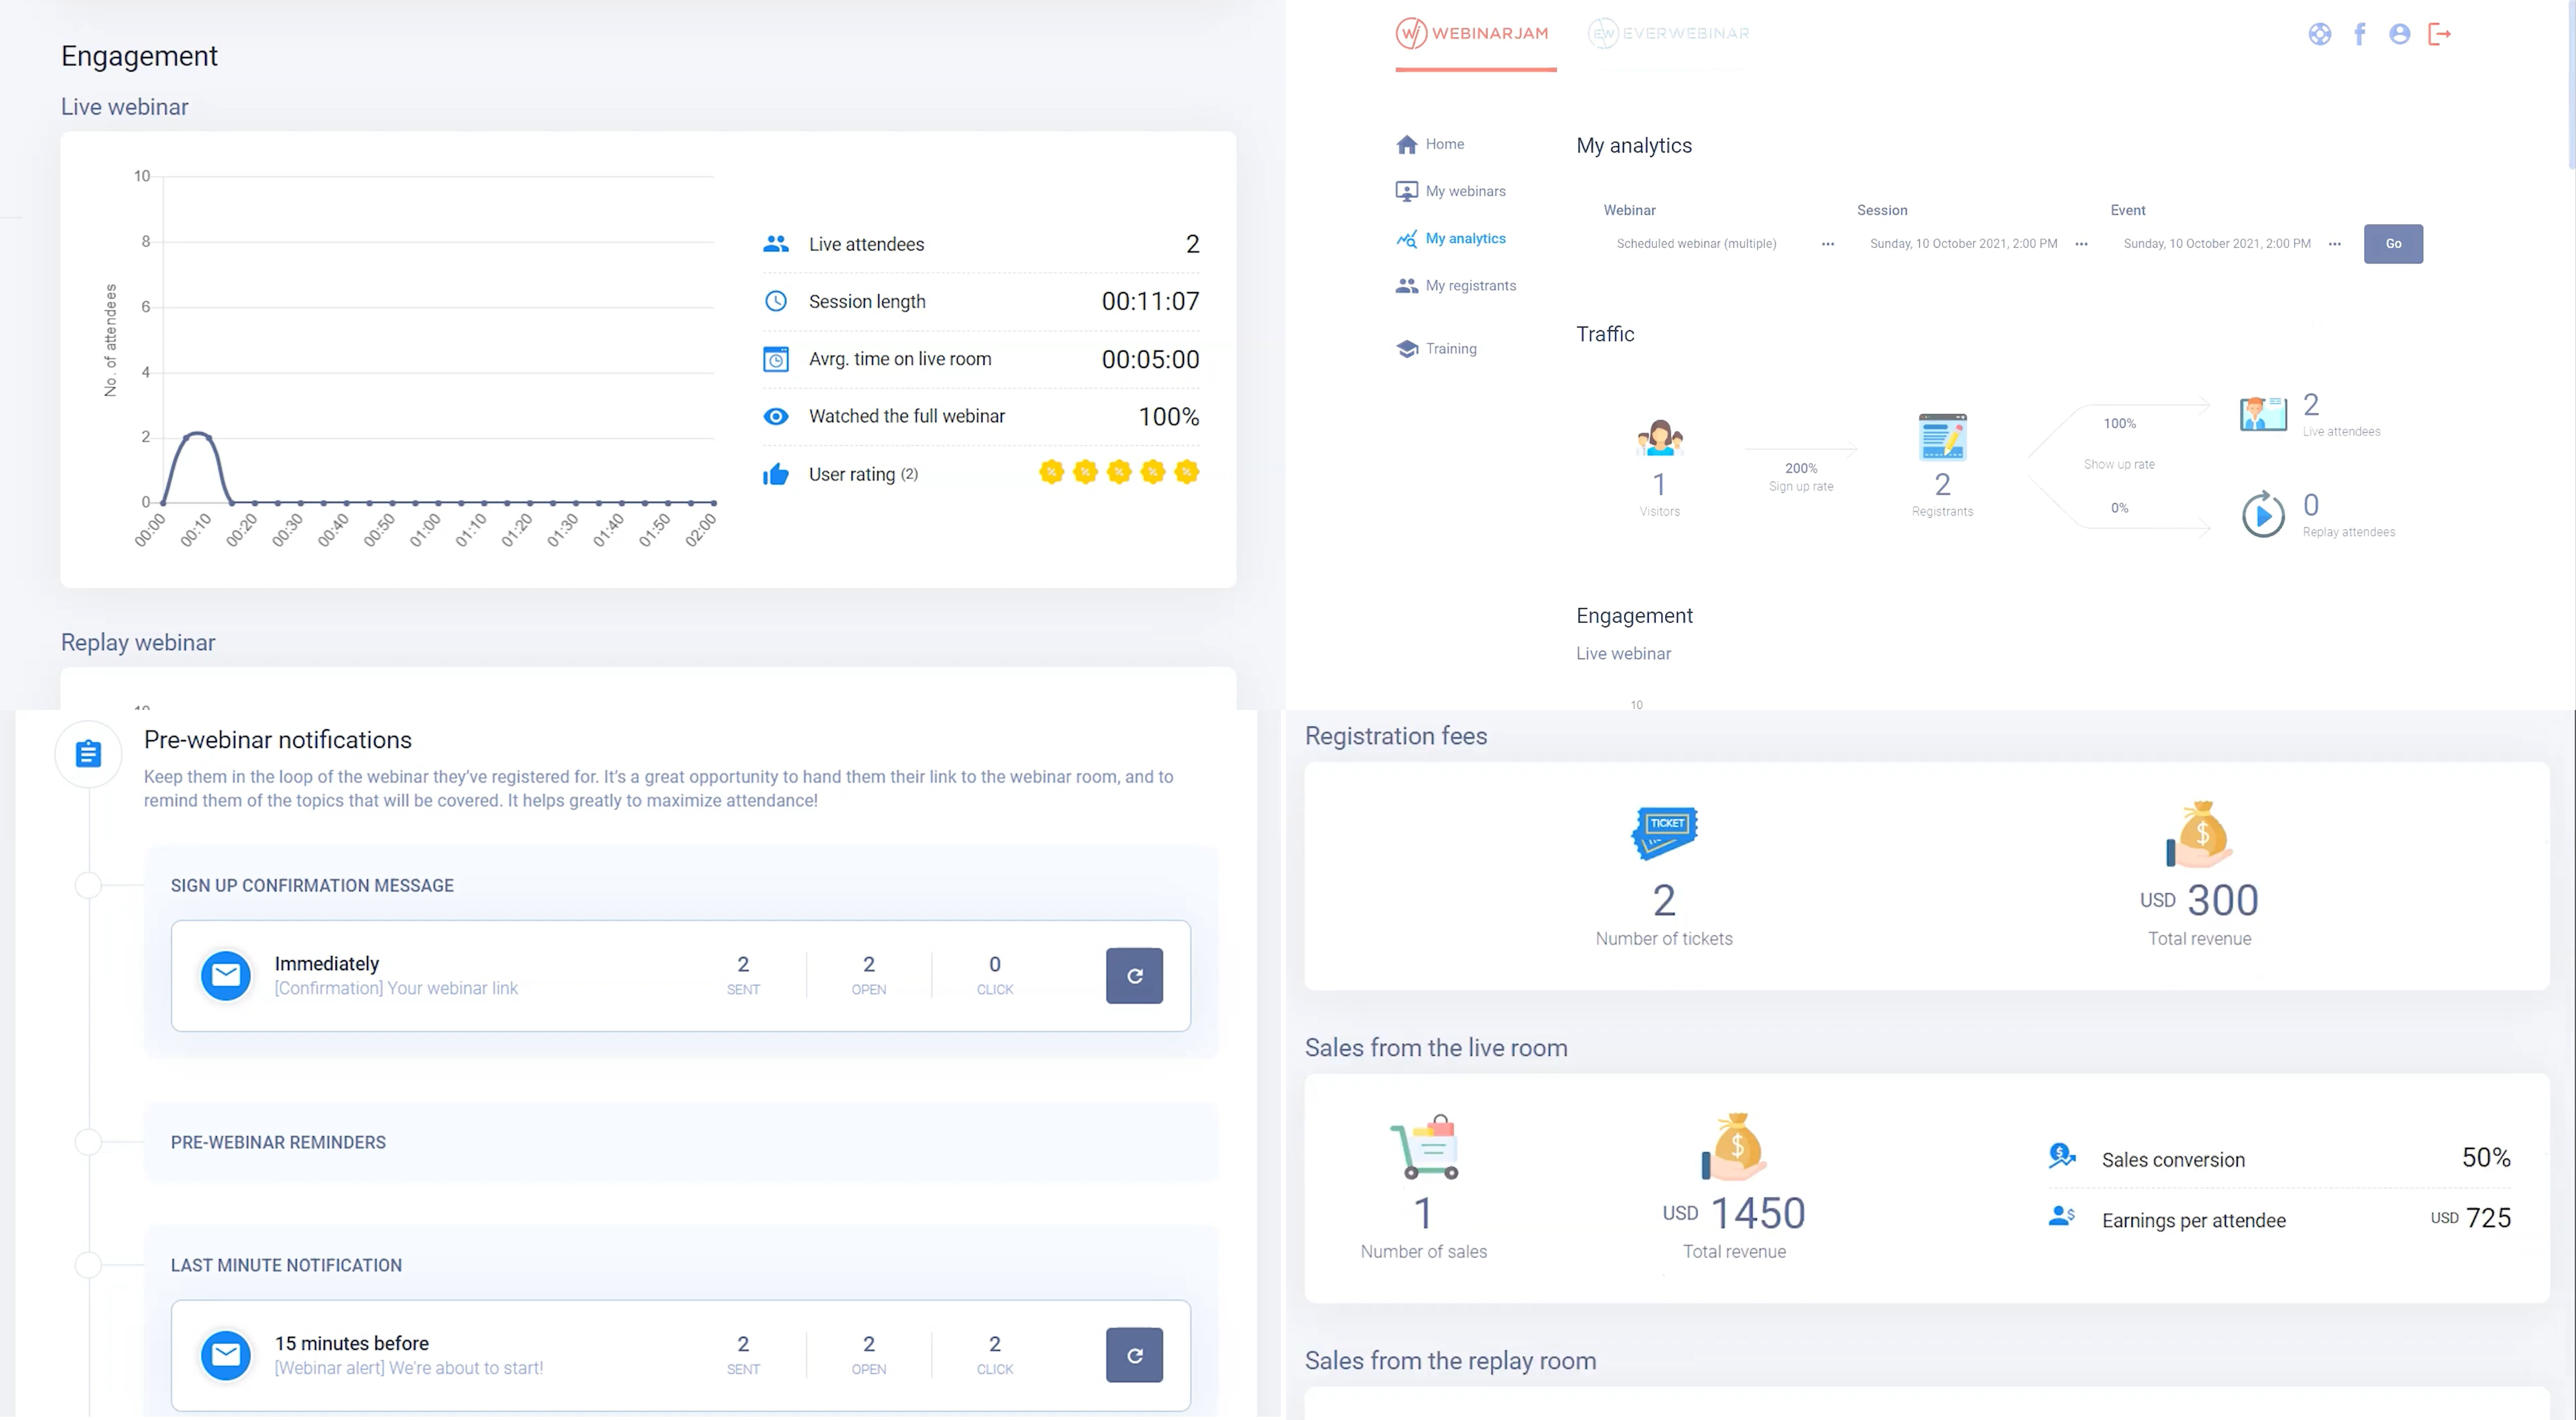
Task: Click refresh button on confirmation message
Action: click(1135, 974)
